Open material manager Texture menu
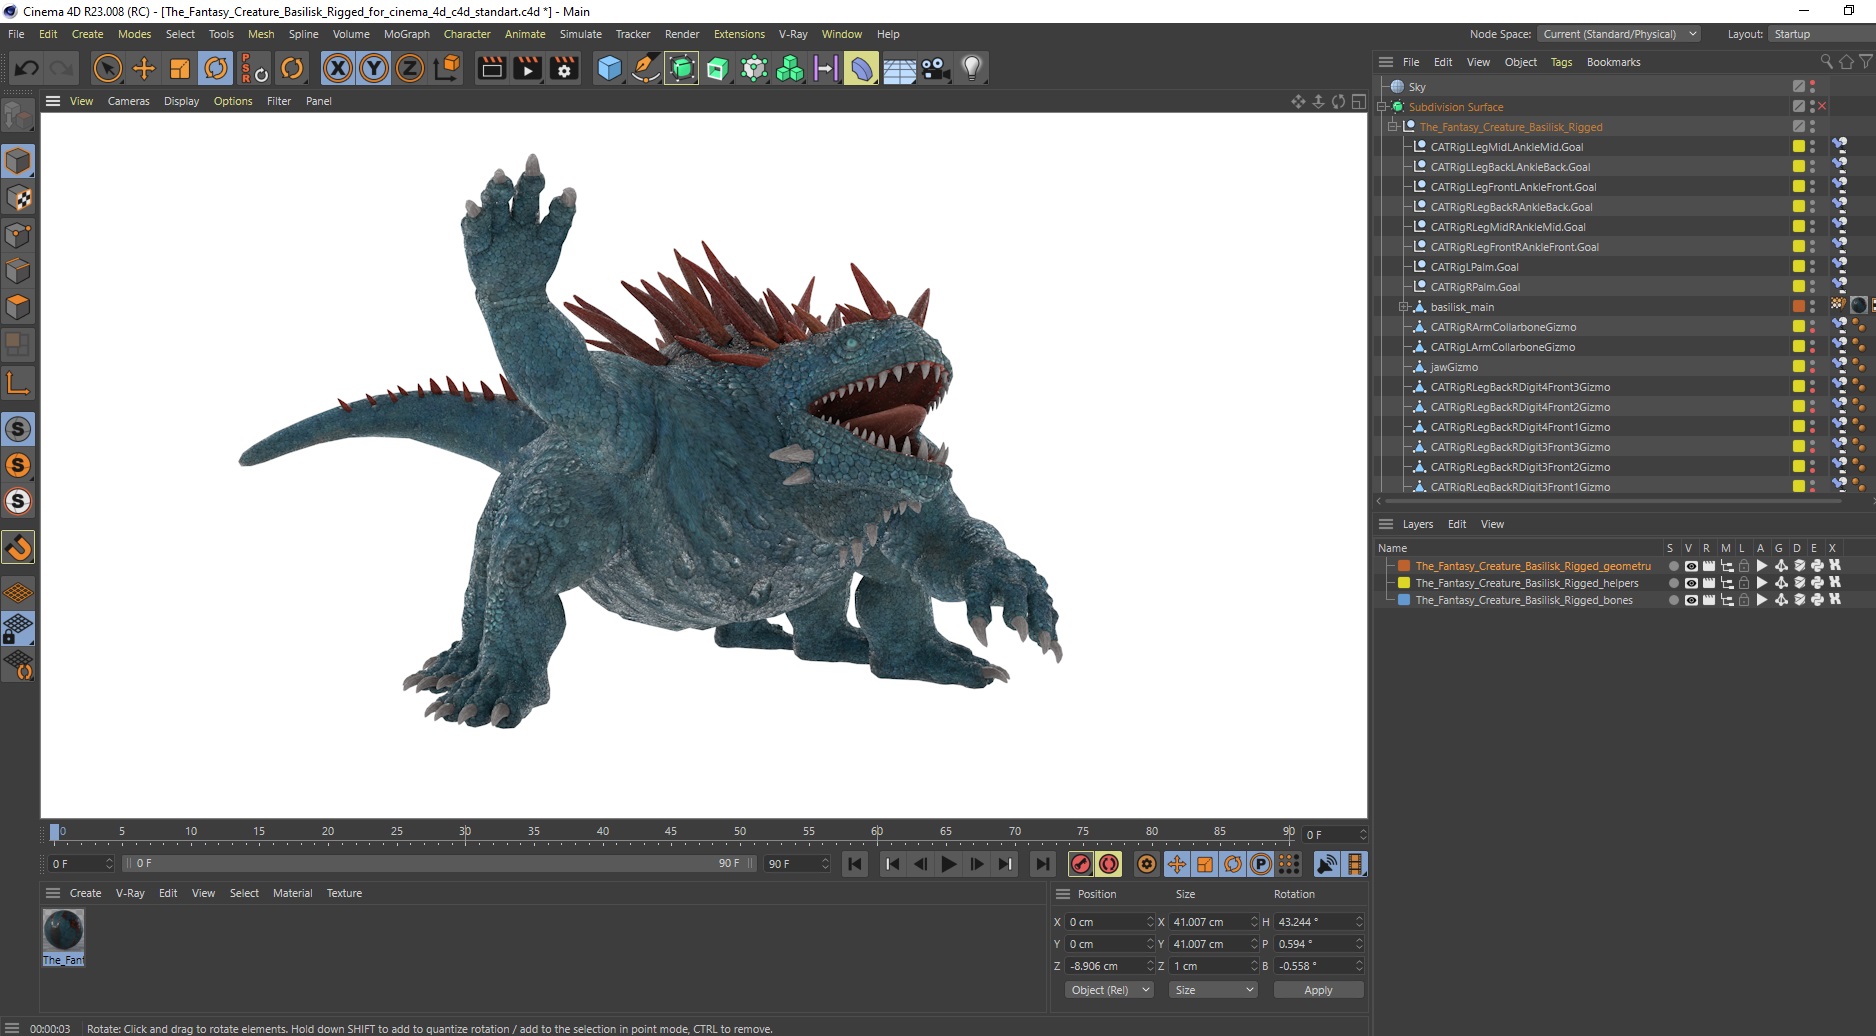This screenshot has height=1036, width=1876. pos(344,893)
